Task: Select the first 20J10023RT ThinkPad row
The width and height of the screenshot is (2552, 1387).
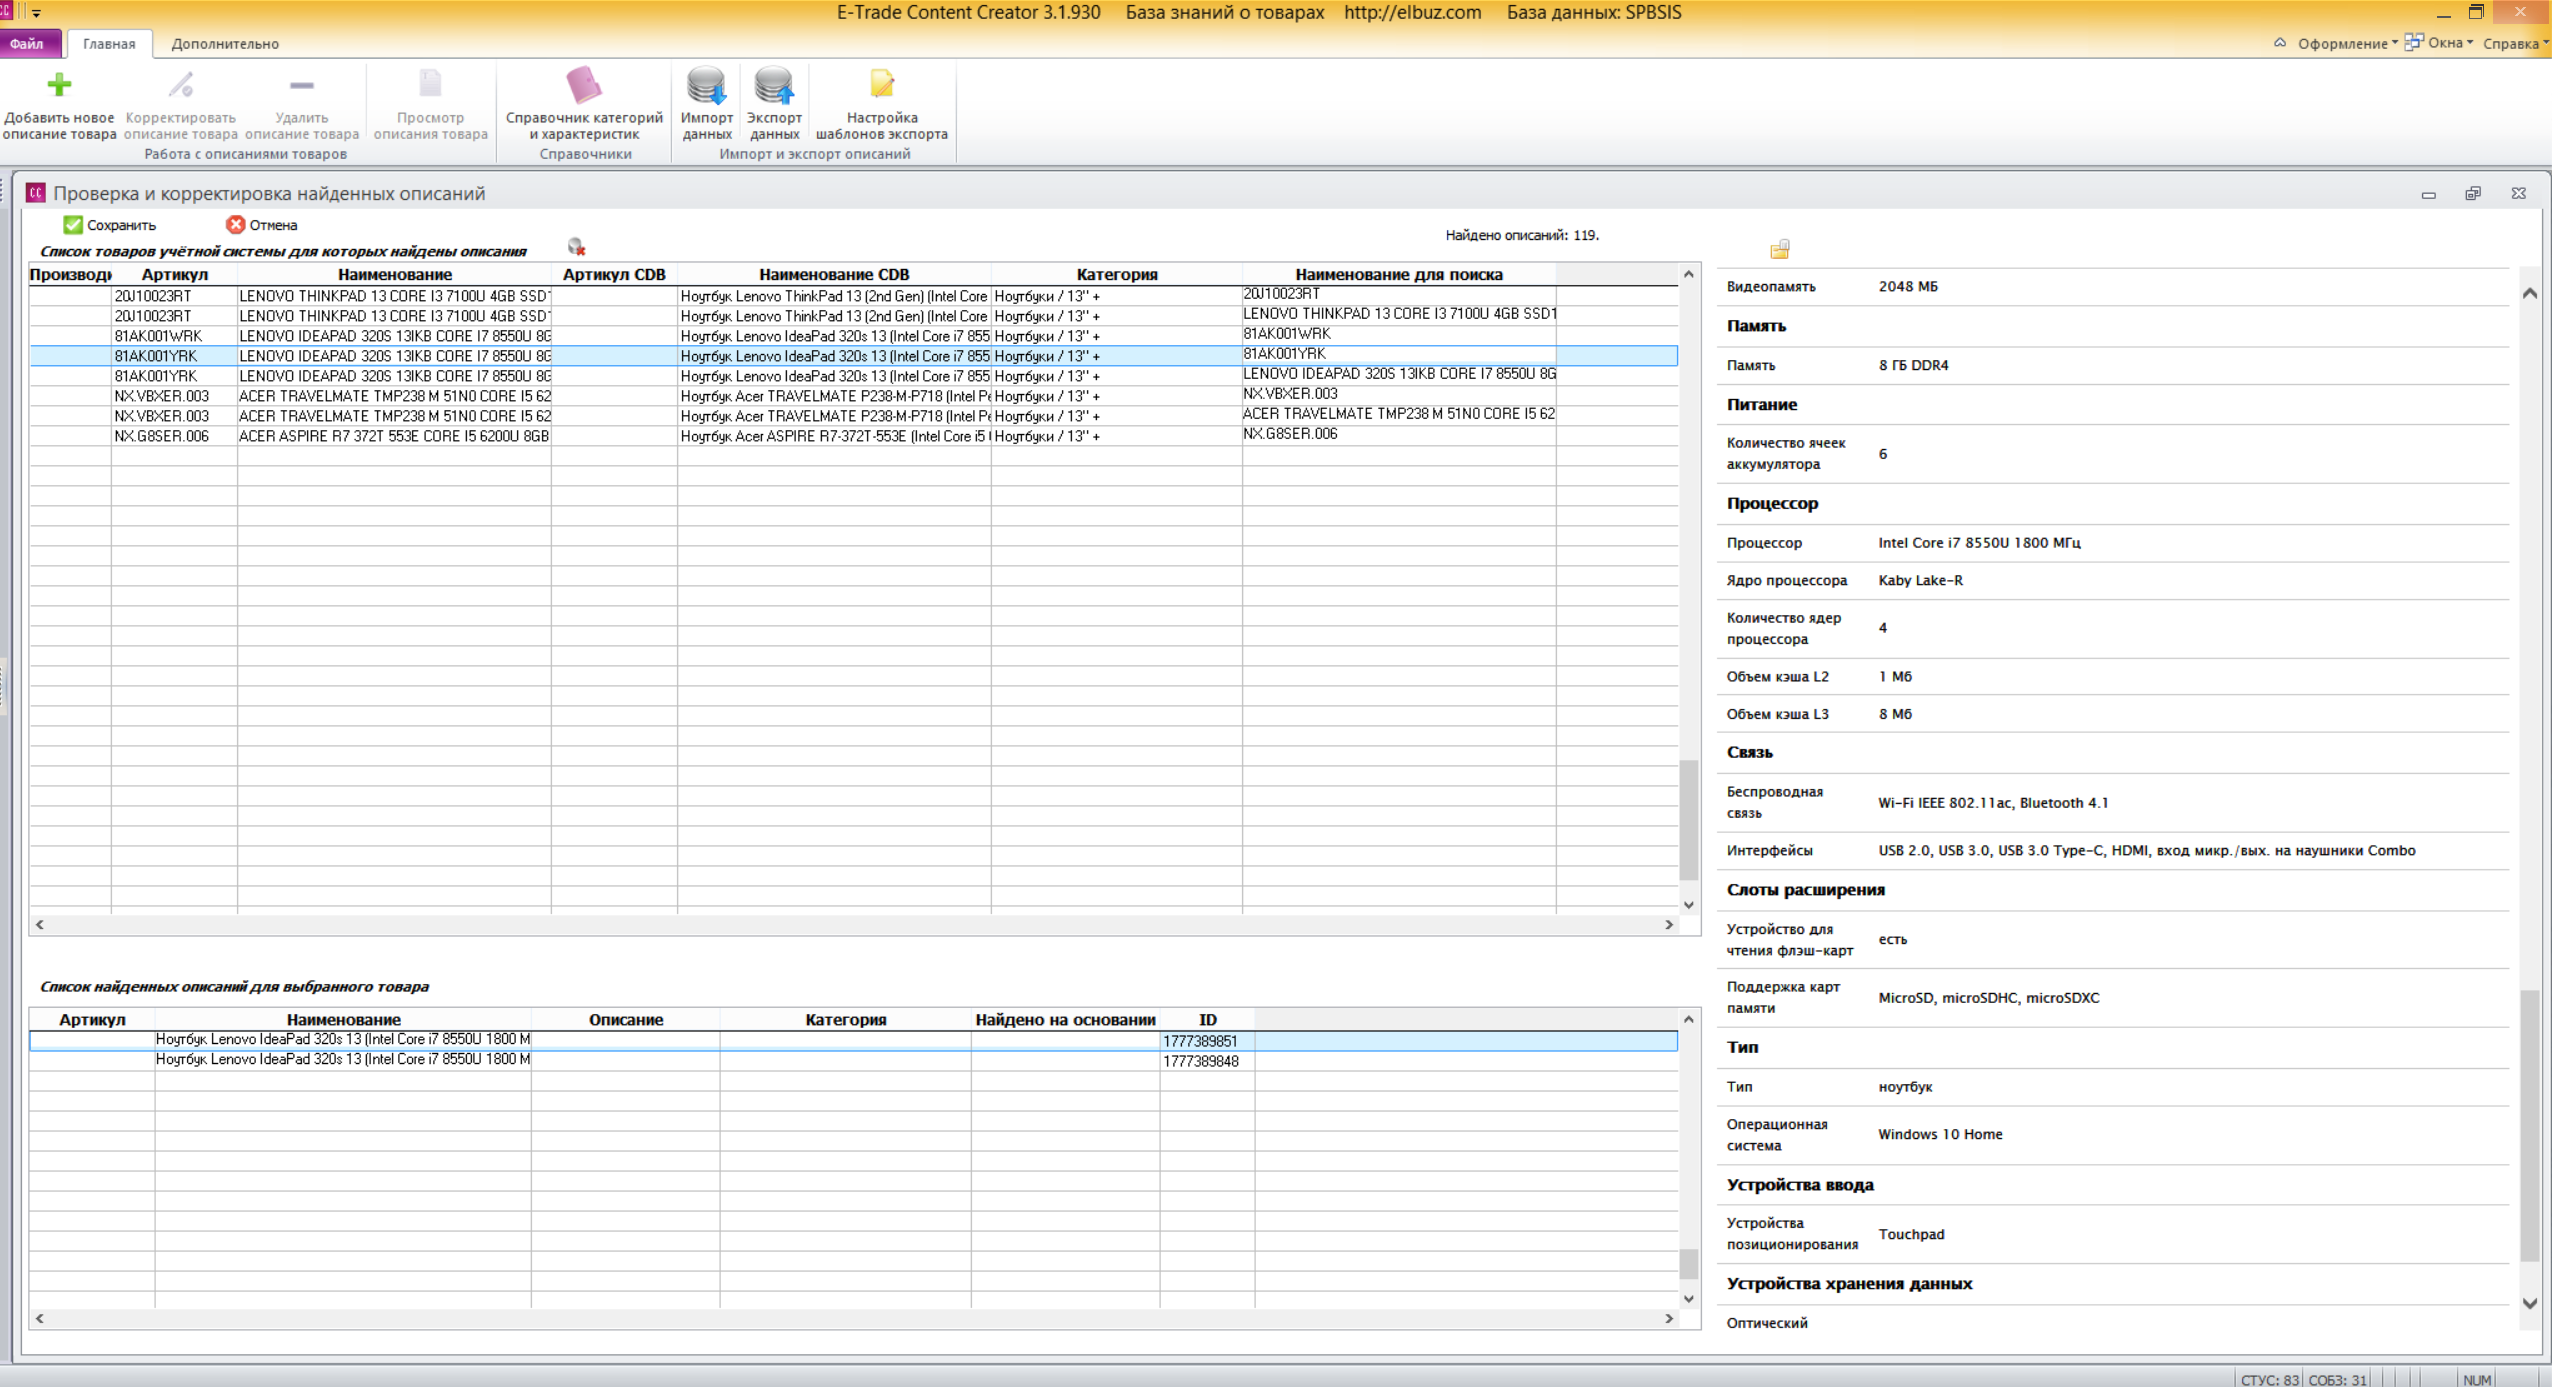Action: tap(853, 296)
